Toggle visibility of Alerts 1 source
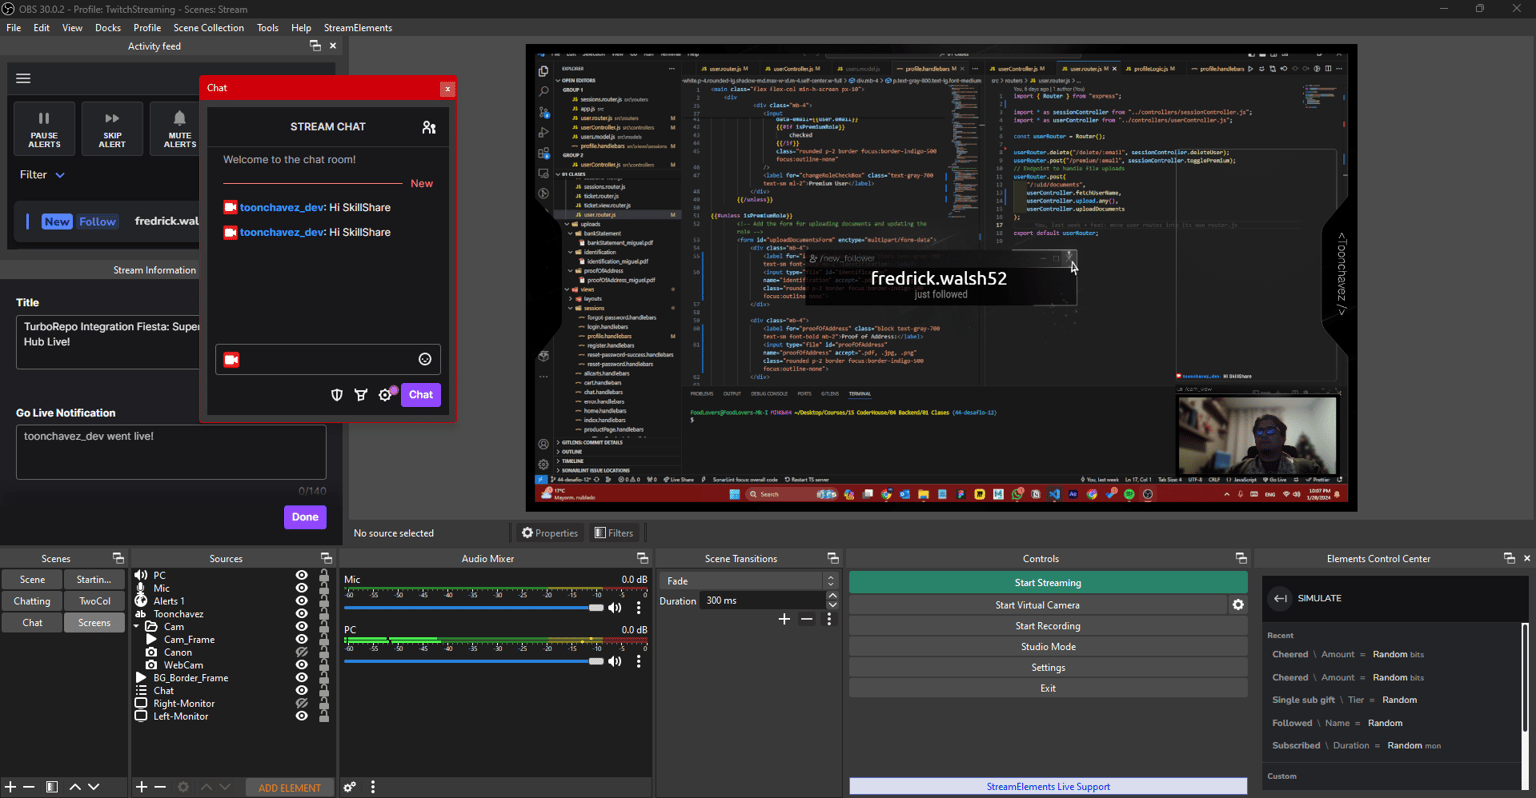This screenshot has width=1536, height=798. pos(301,601)
